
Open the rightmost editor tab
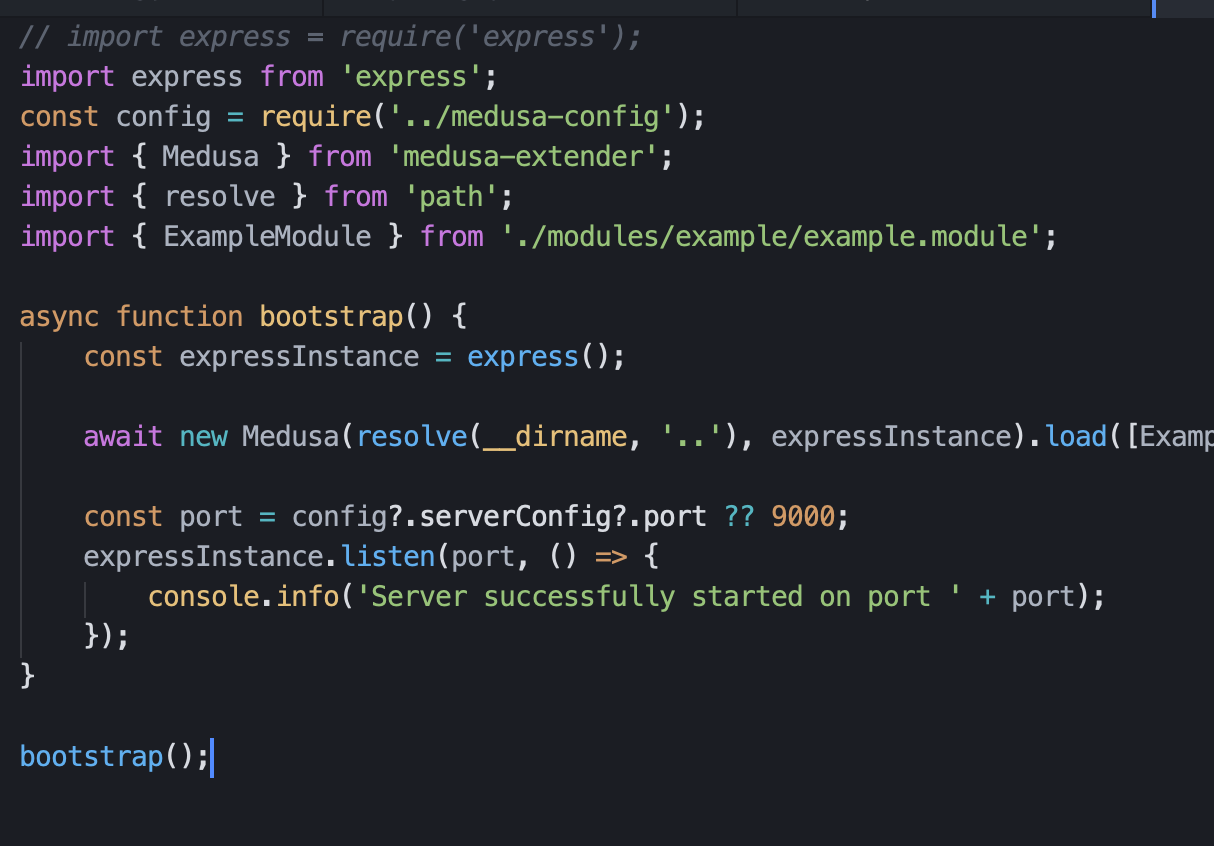coord(940,7)
